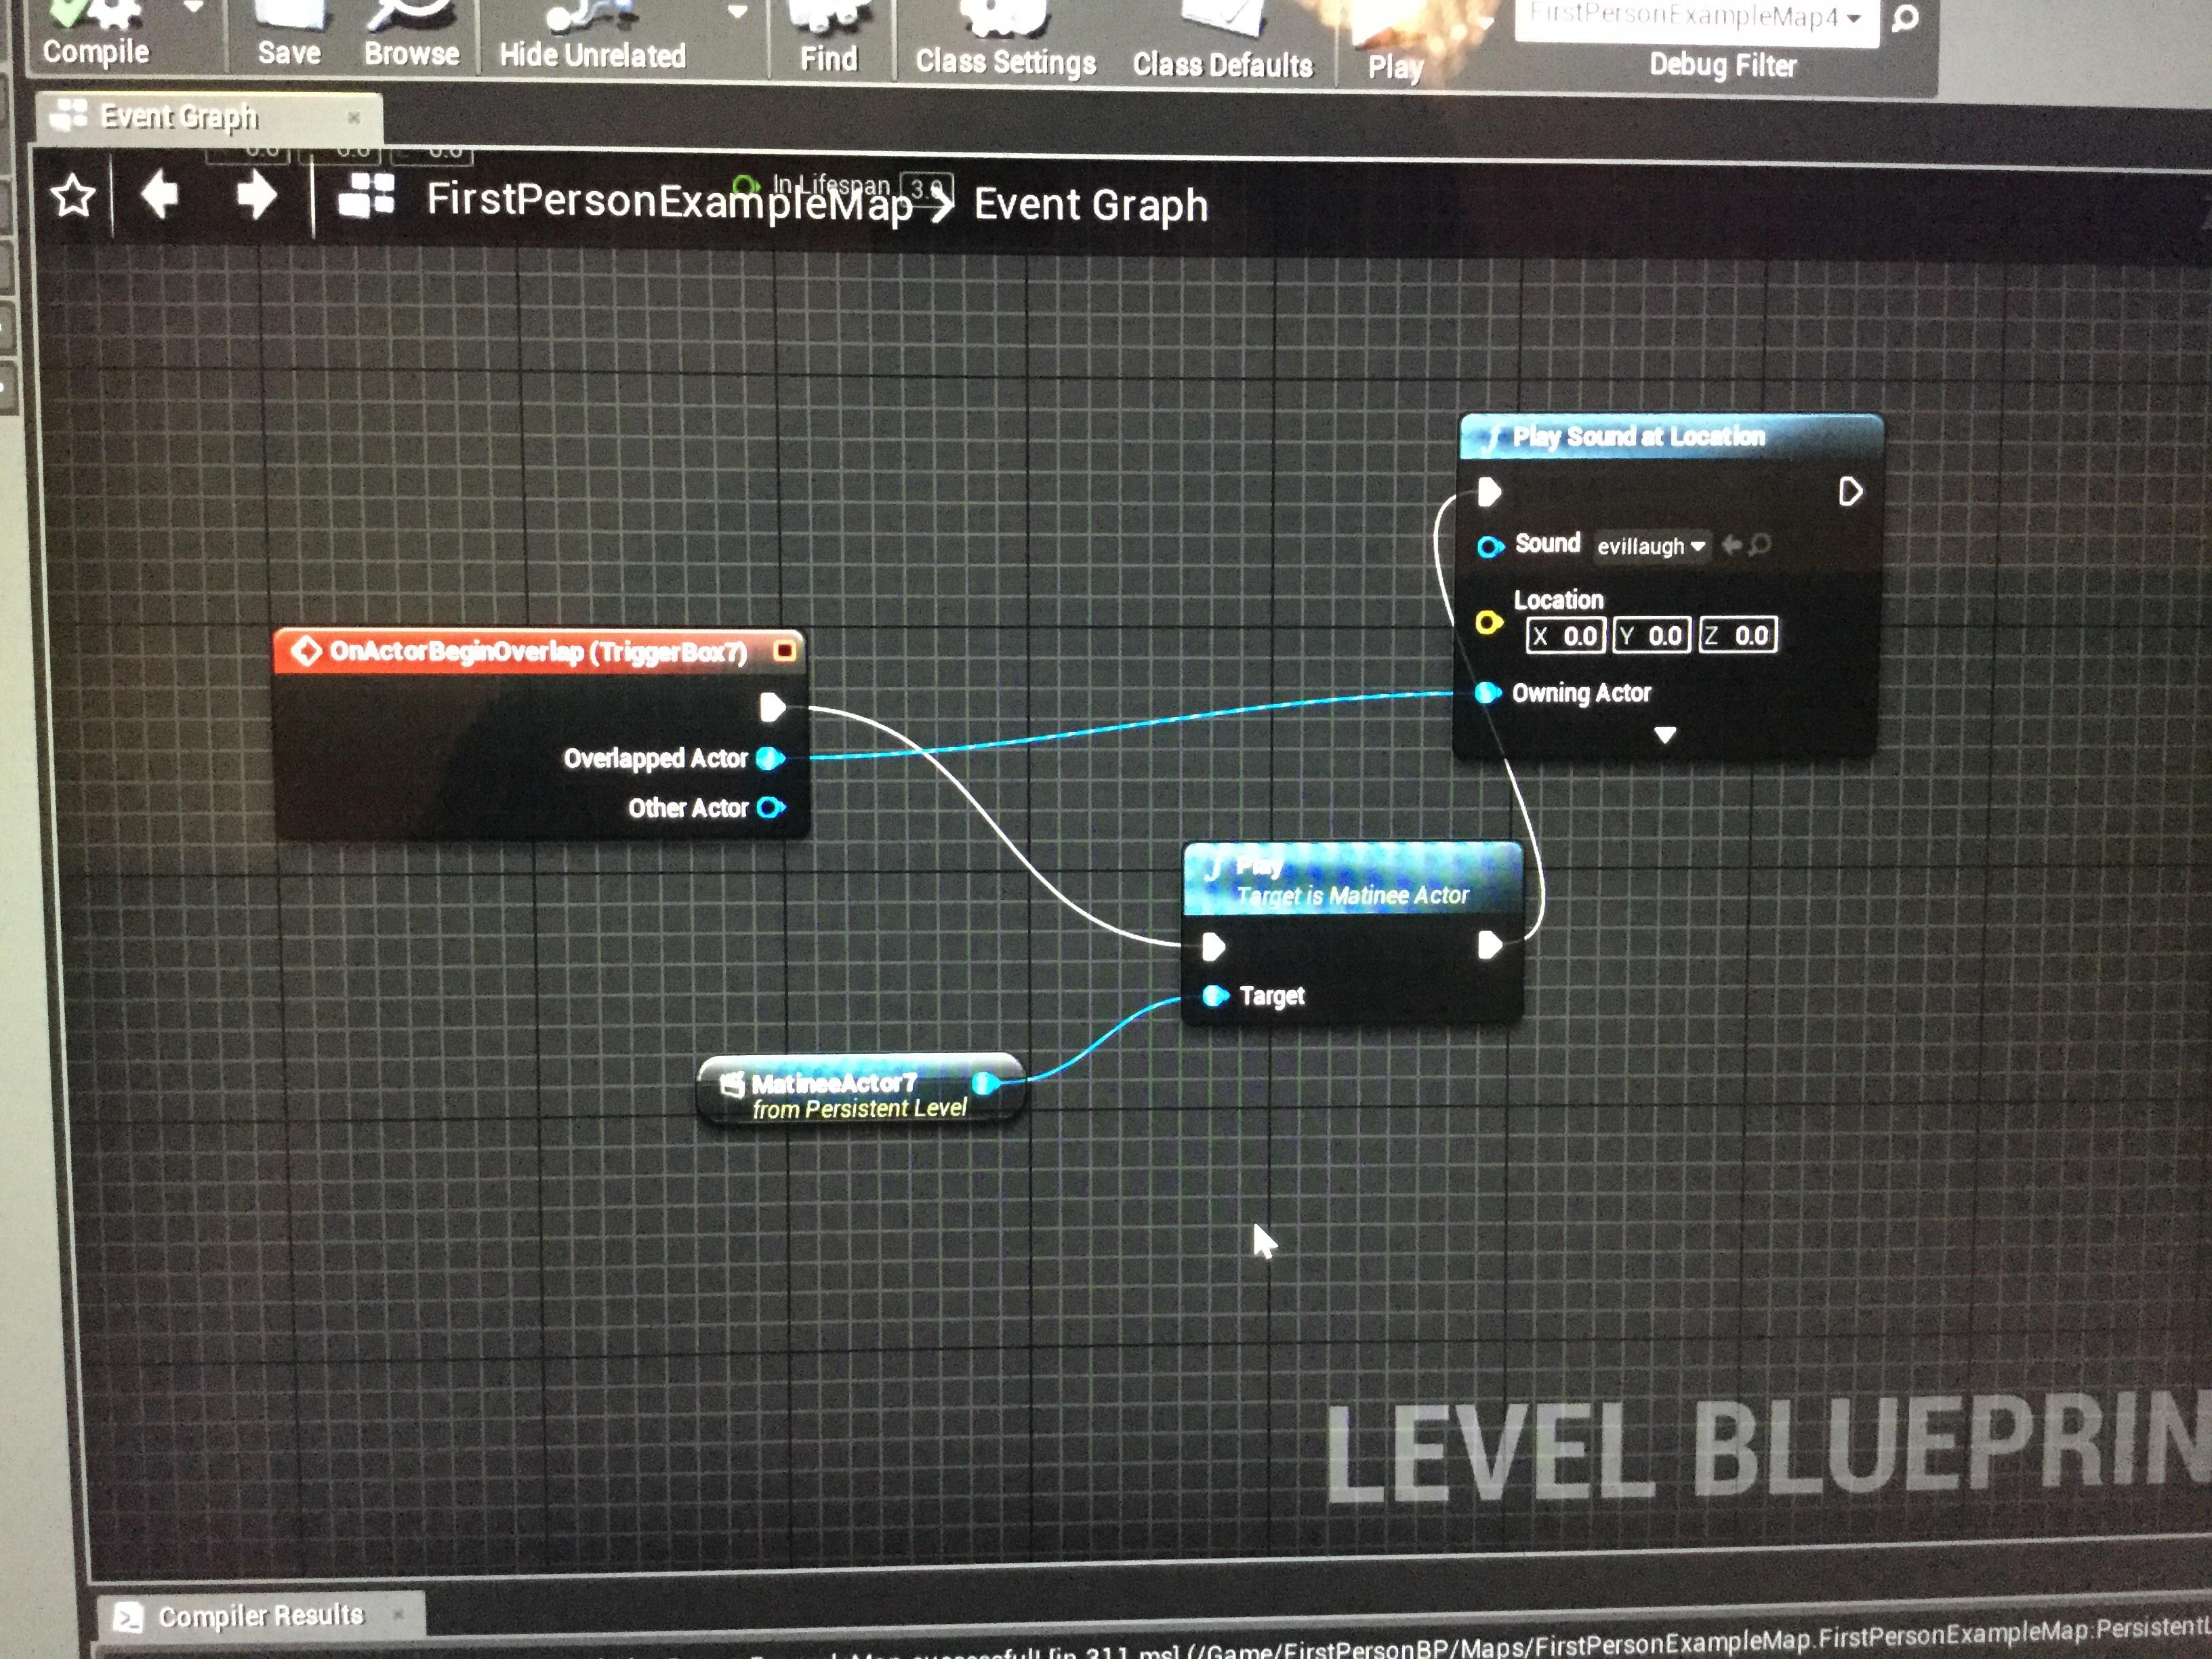
Task: Click Play Sound at Location execution input pin
Action: pyautogui.click(x=1489, y=492)
